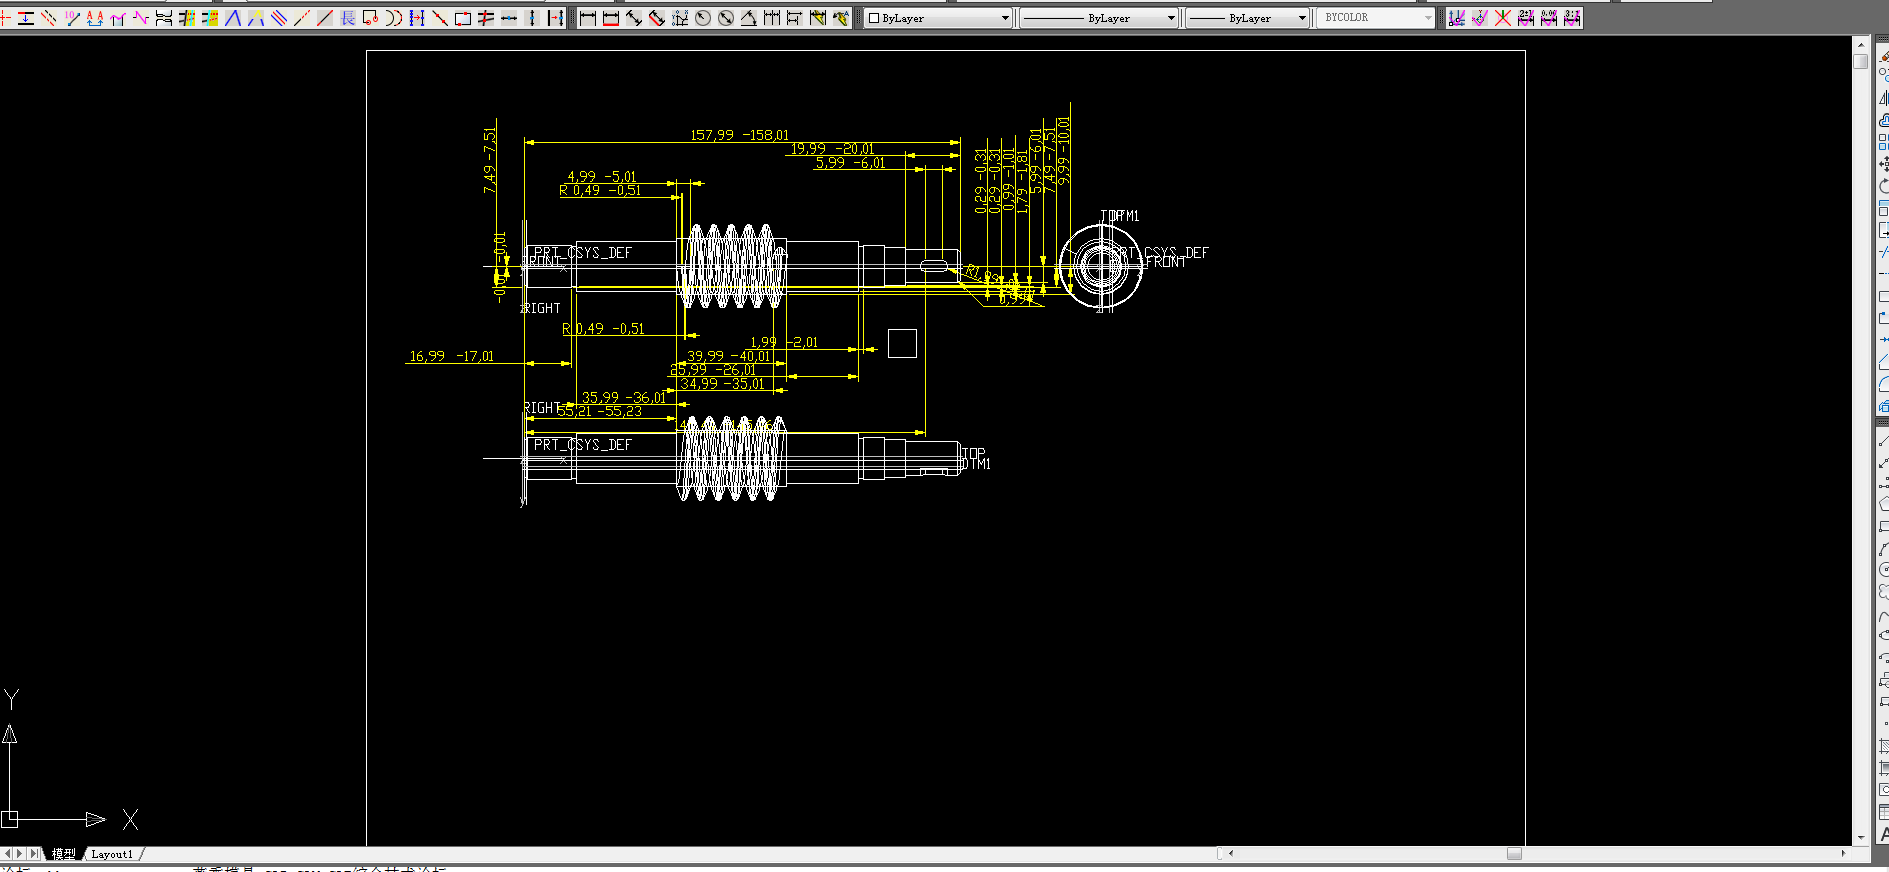Switch to the Layout1 tab
Image resolution: width=1889 pixels, height=872 pixels.
(x=112, y=854)
